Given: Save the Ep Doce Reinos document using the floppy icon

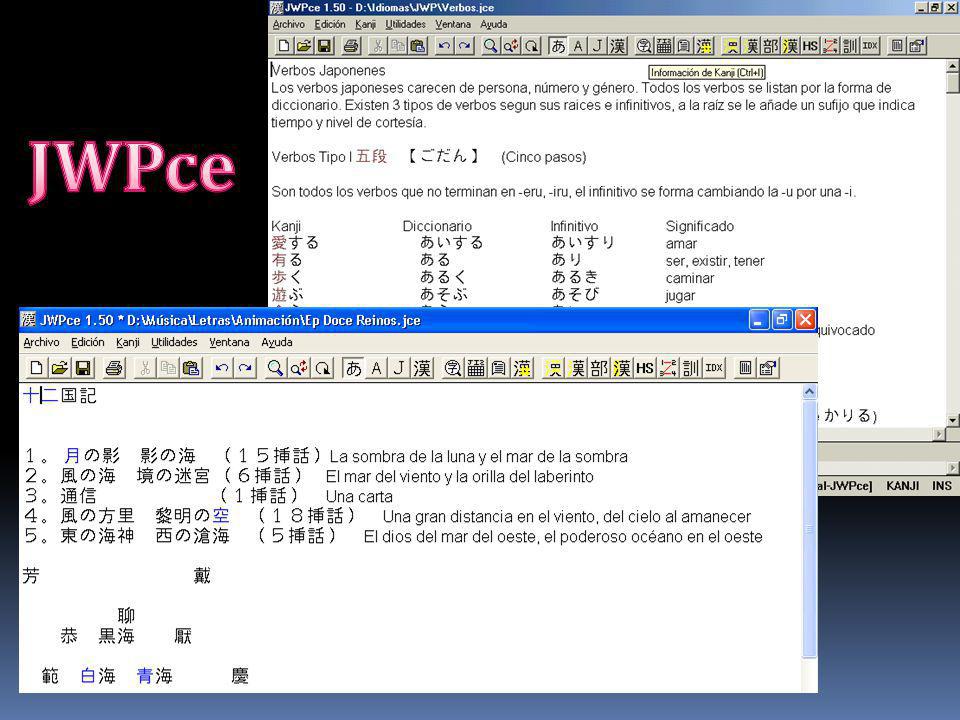Looking at the screenshot, I should tap(83, 368).
